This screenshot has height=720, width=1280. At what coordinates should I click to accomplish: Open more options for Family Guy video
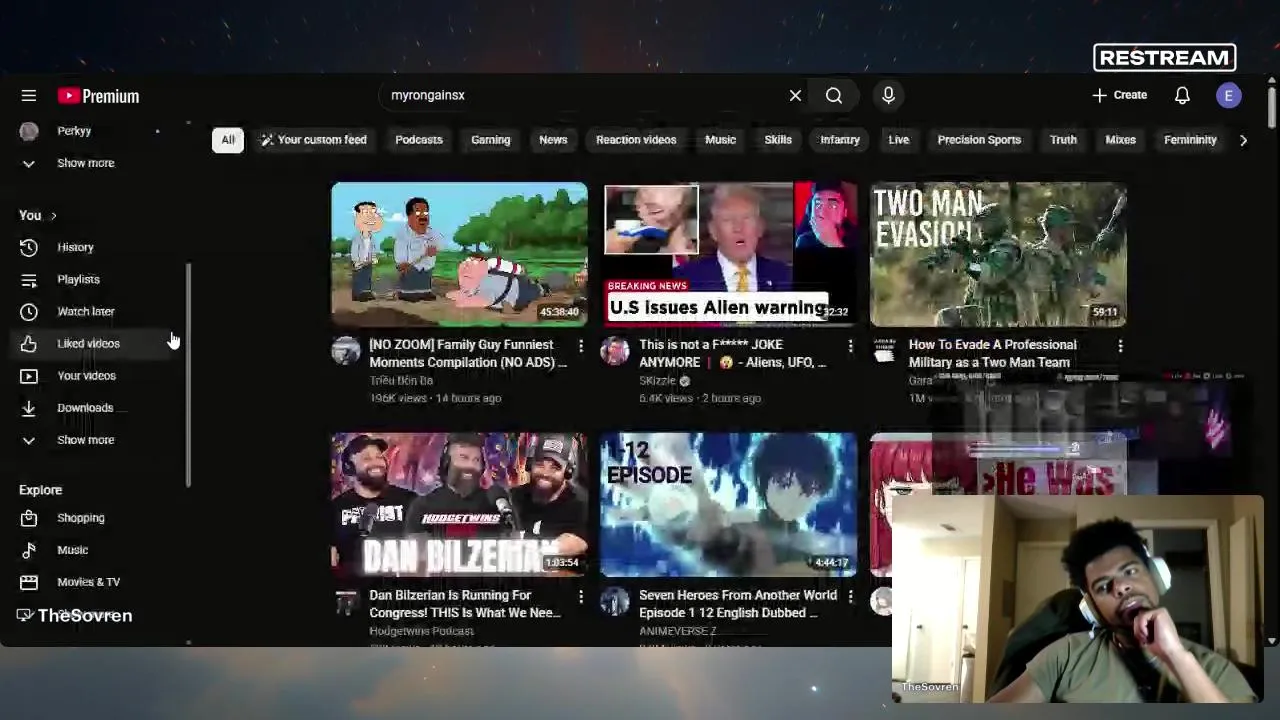coord(581,345)
